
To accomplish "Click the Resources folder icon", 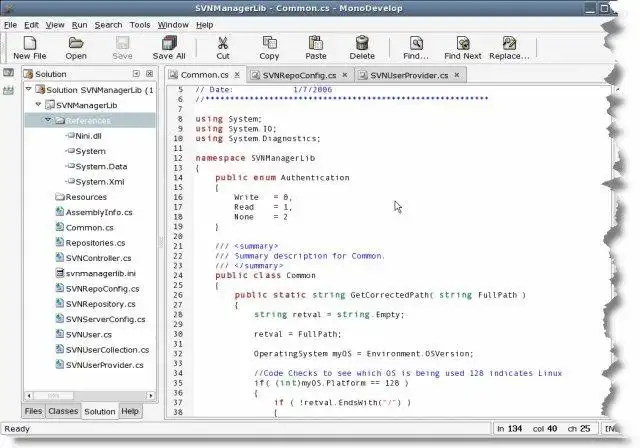I will click(x=60, y=197).
